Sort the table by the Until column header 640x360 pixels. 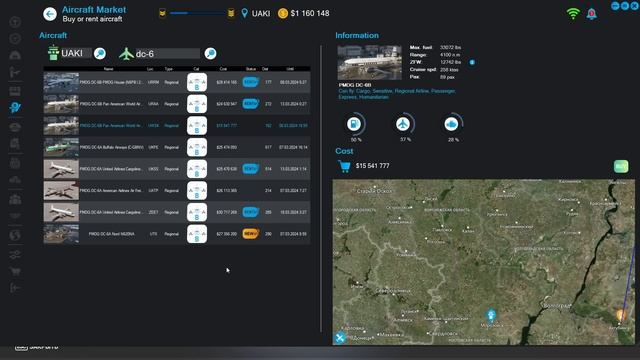point(290,69)
